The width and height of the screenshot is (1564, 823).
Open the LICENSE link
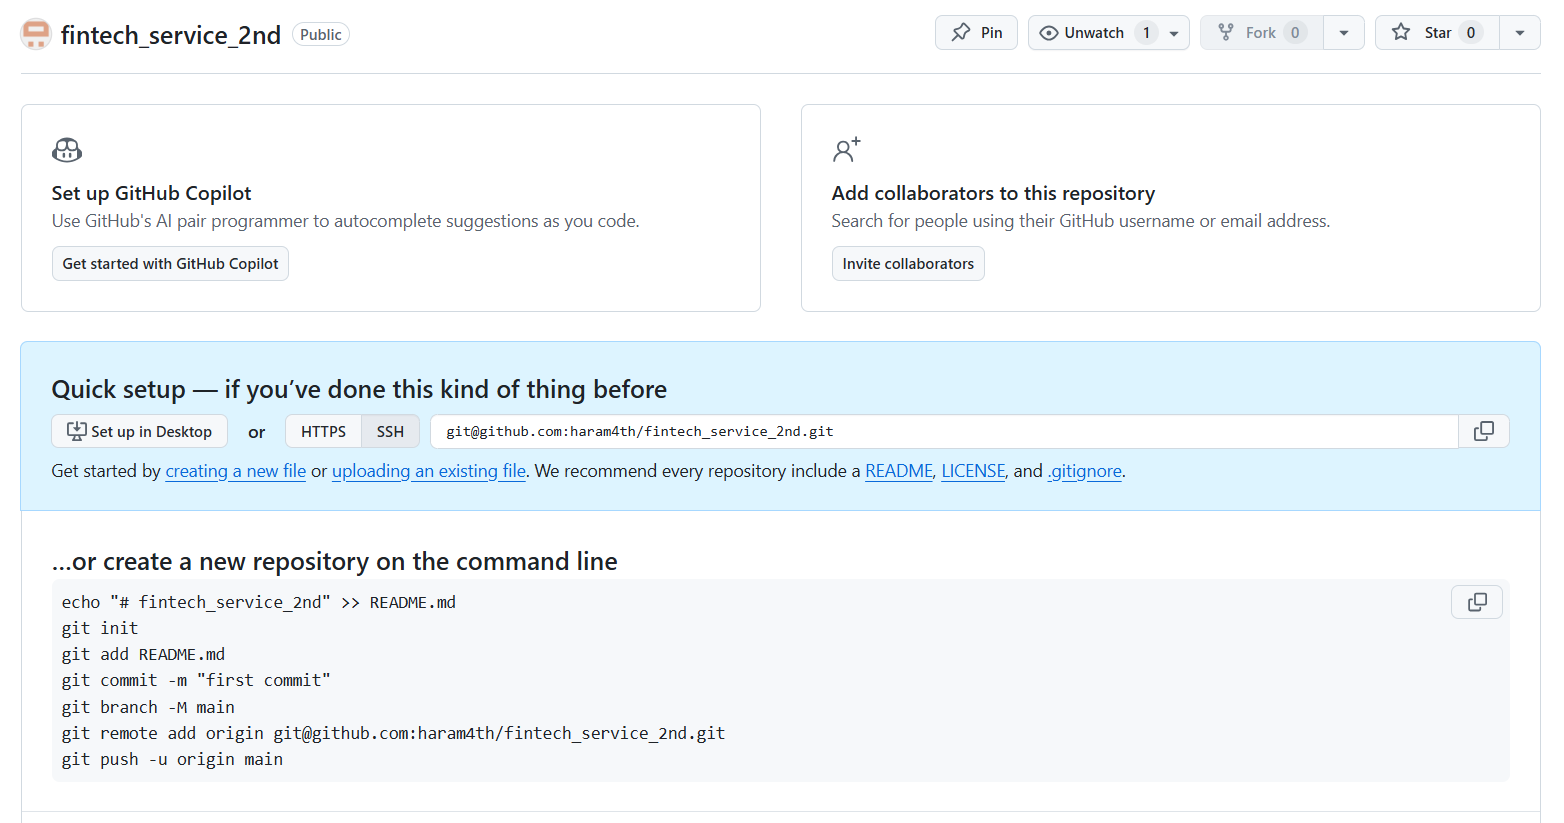[973, 471]
